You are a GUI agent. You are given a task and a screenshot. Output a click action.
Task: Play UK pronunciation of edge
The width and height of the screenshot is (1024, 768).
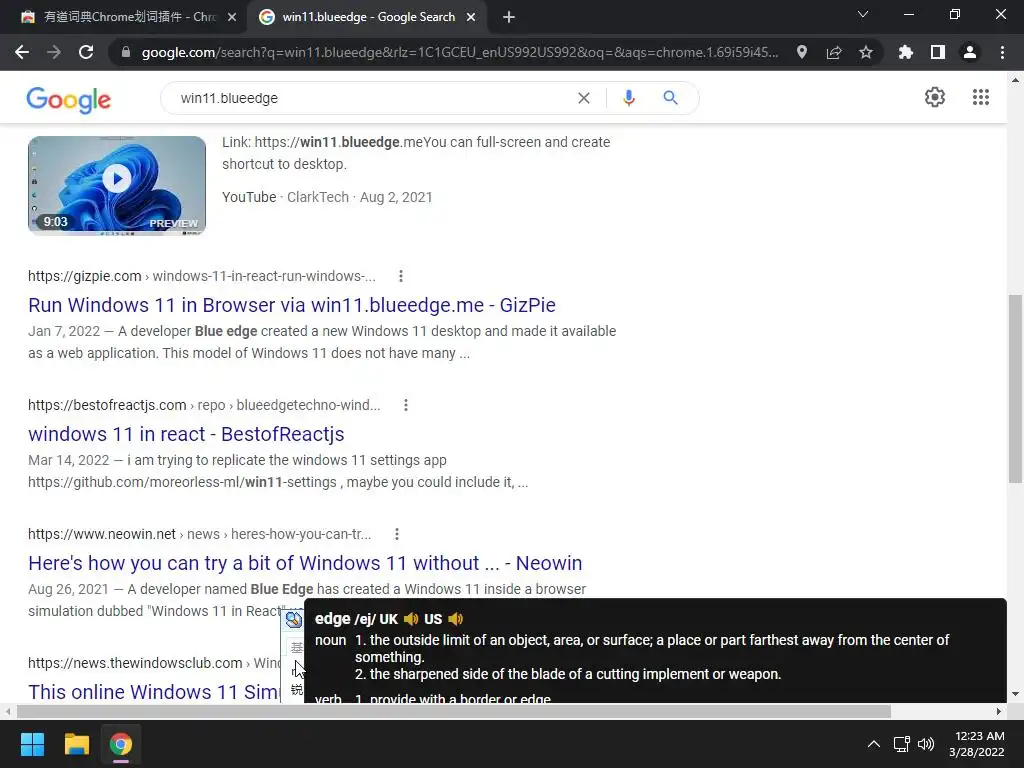[x=411, y=618]
